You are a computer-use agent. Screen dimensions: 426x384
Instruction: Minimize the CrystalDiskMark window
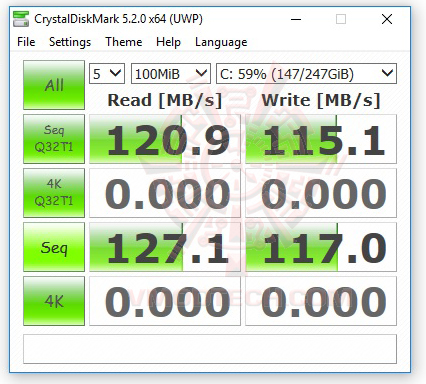point(296,19)
